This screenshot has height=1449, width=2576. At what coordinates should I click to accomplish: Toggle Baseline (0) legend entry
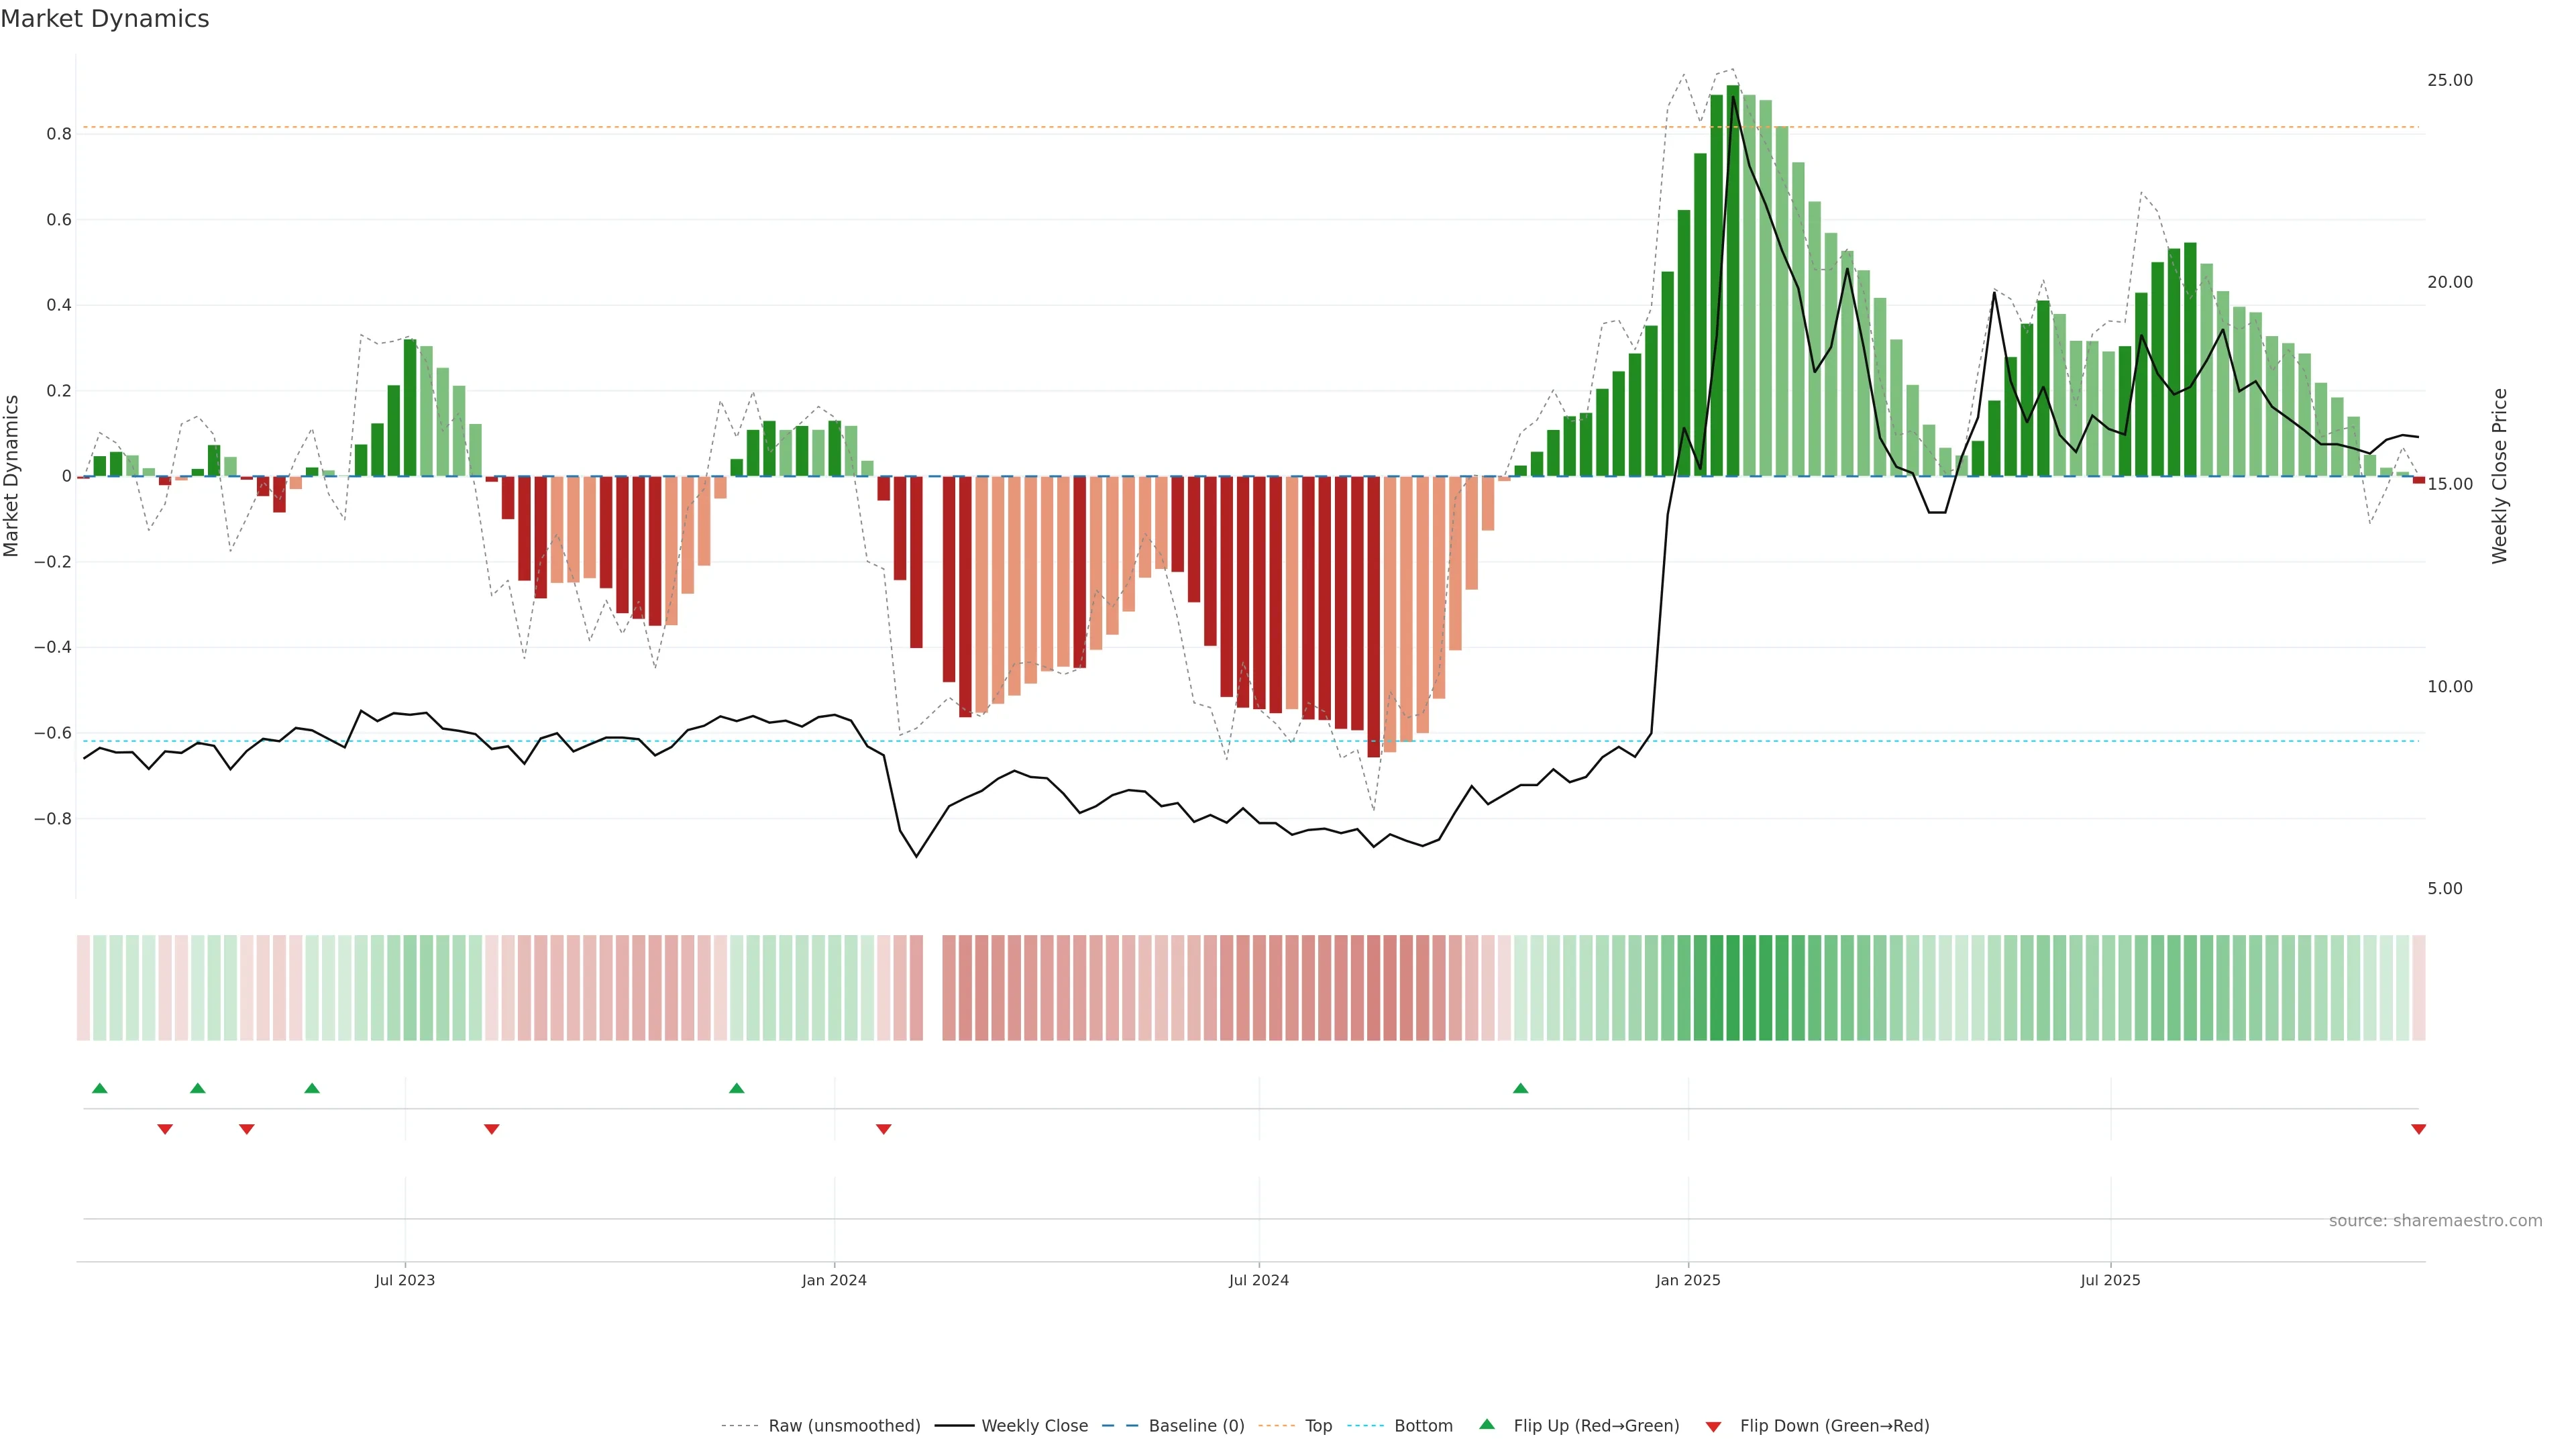point(1196,1426)
